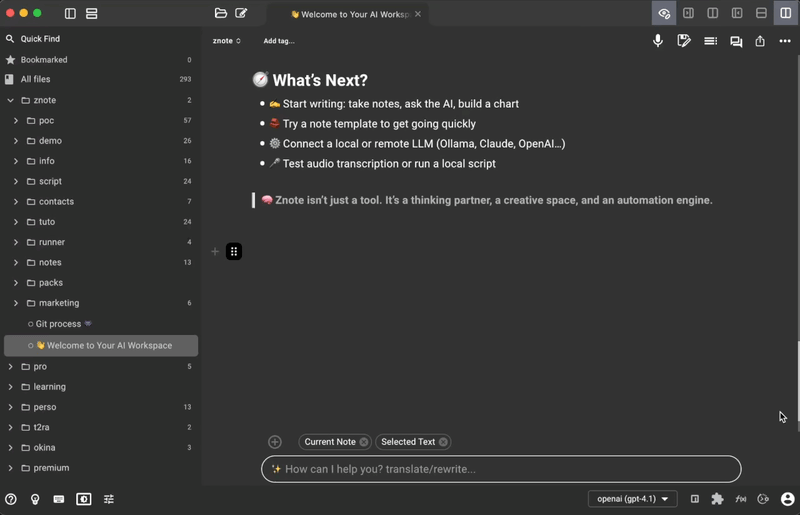Screen dimensions: 800x515
Task: Open the runner folder
Action: [101, 242]
